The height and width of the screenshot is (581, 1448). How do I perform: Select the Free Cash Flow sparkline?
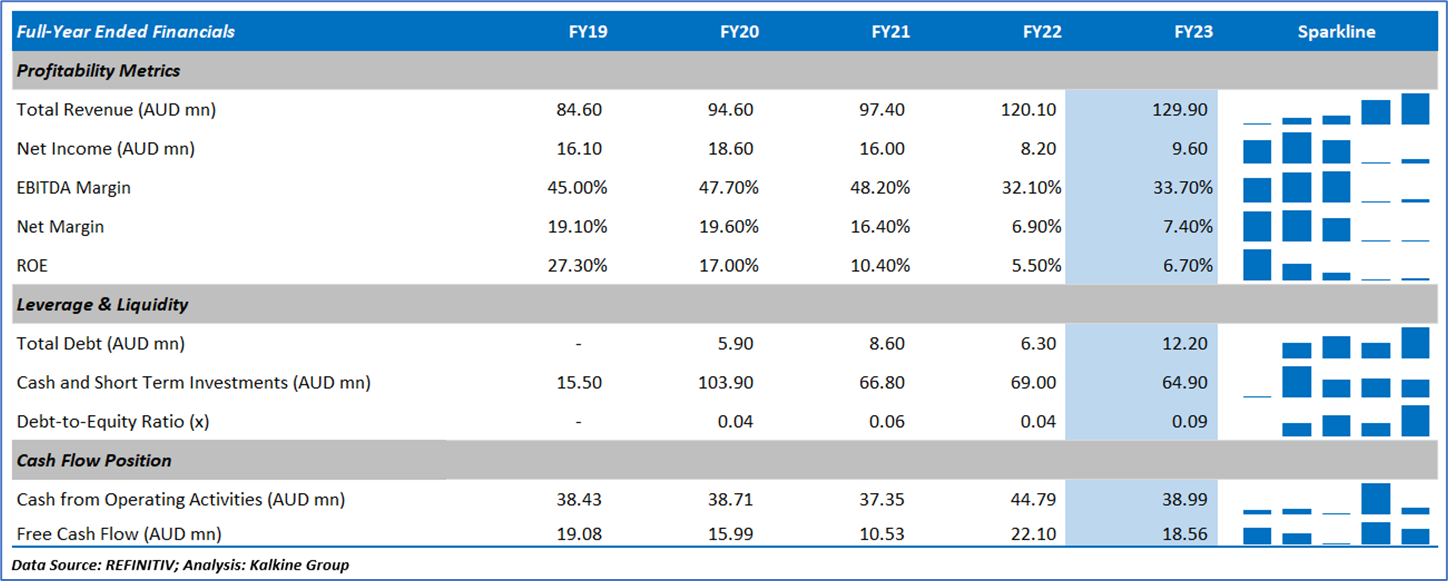click(1336, 533)
